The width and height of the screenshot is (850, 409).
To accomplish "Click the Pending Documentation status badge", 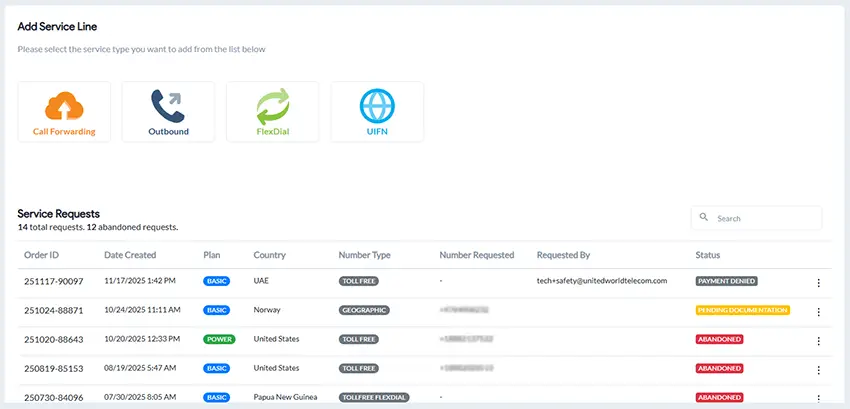I will [x=742, y=311].
